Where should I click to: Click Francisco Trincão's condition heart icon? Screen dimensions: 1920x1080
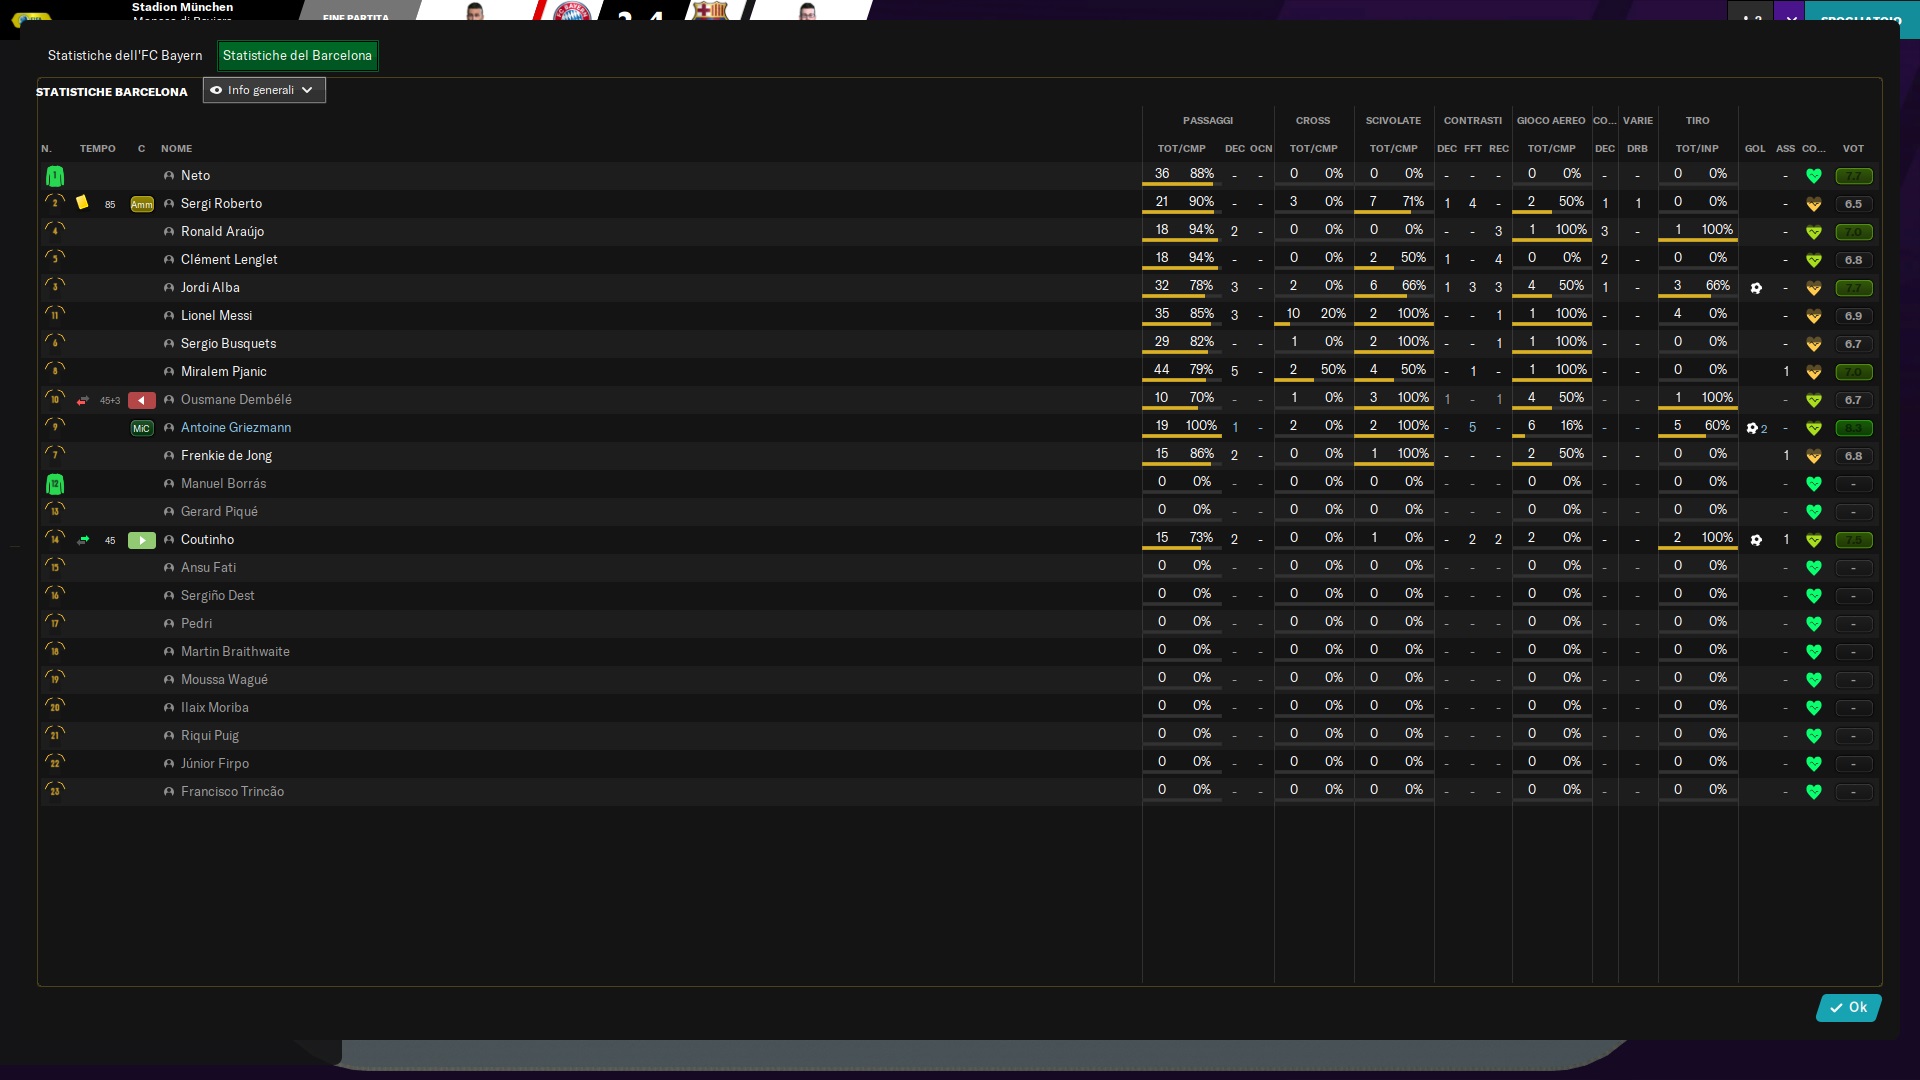[1814, 792]
